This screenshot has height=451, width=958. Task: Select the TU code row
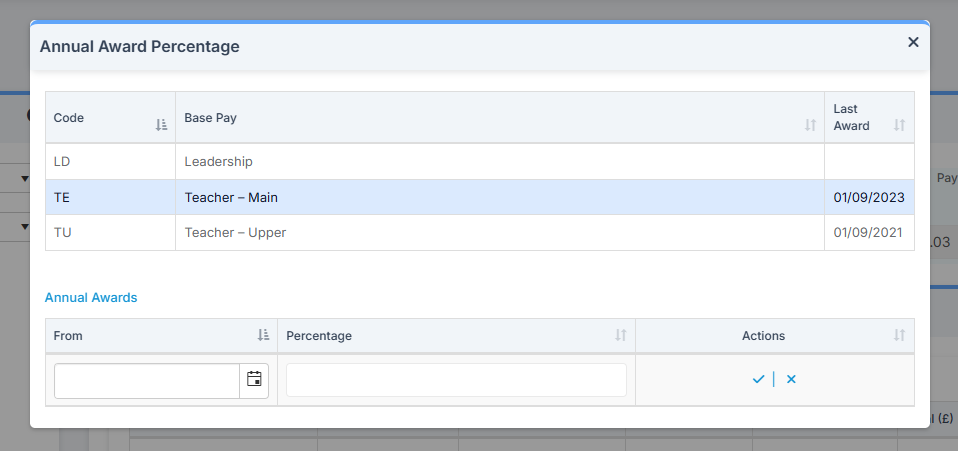62,233
